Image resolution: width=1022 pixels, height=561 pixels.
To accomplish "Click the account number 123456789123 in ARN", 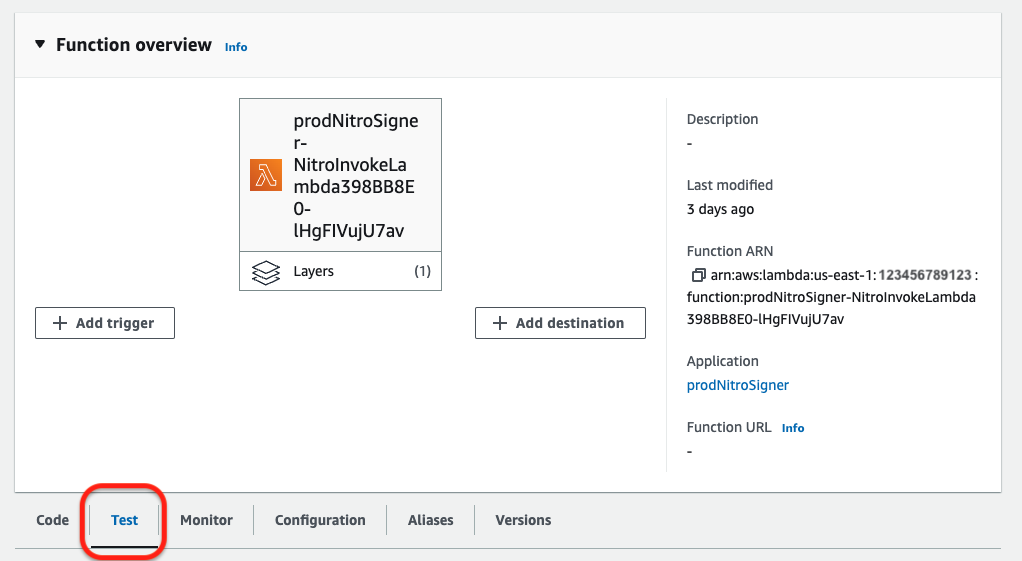I will pyautogui.click(x=925, y=275).
